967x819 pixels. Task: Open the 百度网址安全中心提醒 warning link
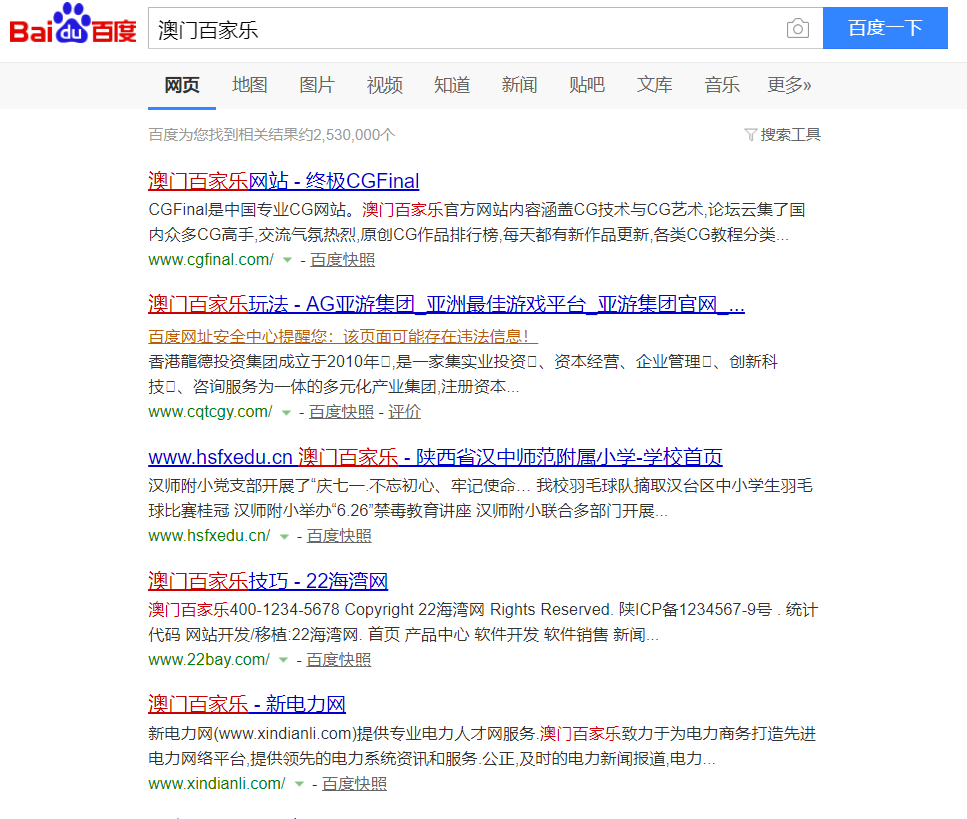(343, 336)
